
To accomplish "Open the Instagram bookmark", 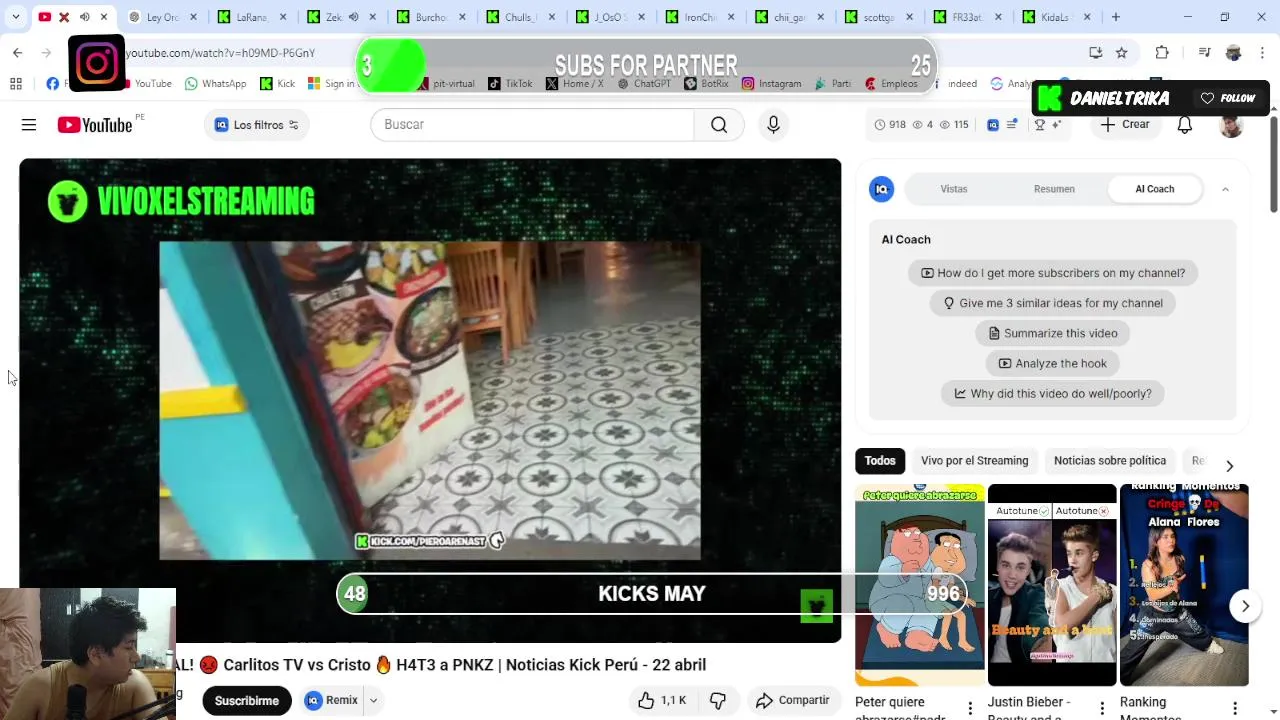I will point(771,84).
